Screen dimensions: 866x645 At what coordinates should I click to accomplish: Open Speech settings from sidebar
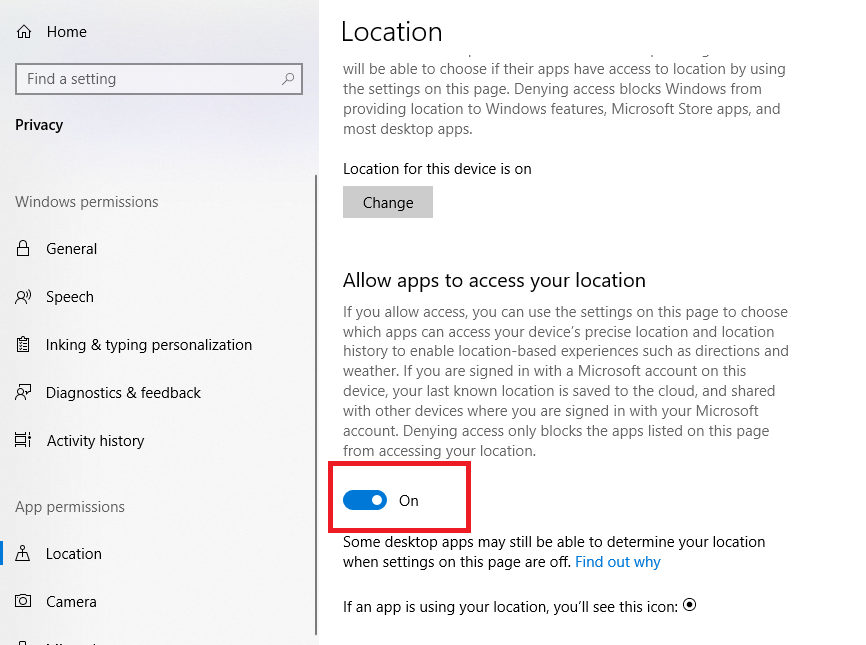(70, 297)
